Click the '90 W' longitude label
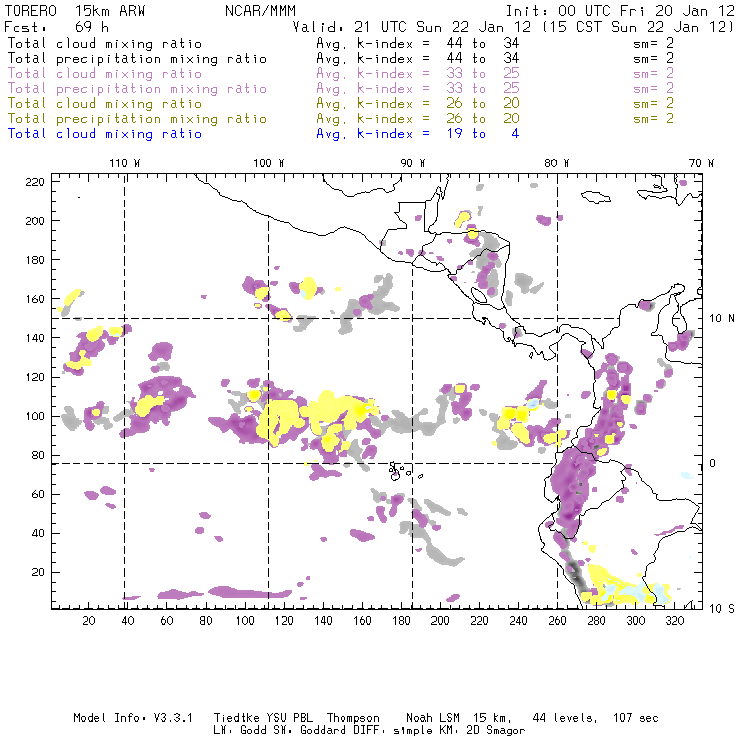The height and width of the screenshot is (740, 740). click(x=412, y=163)
